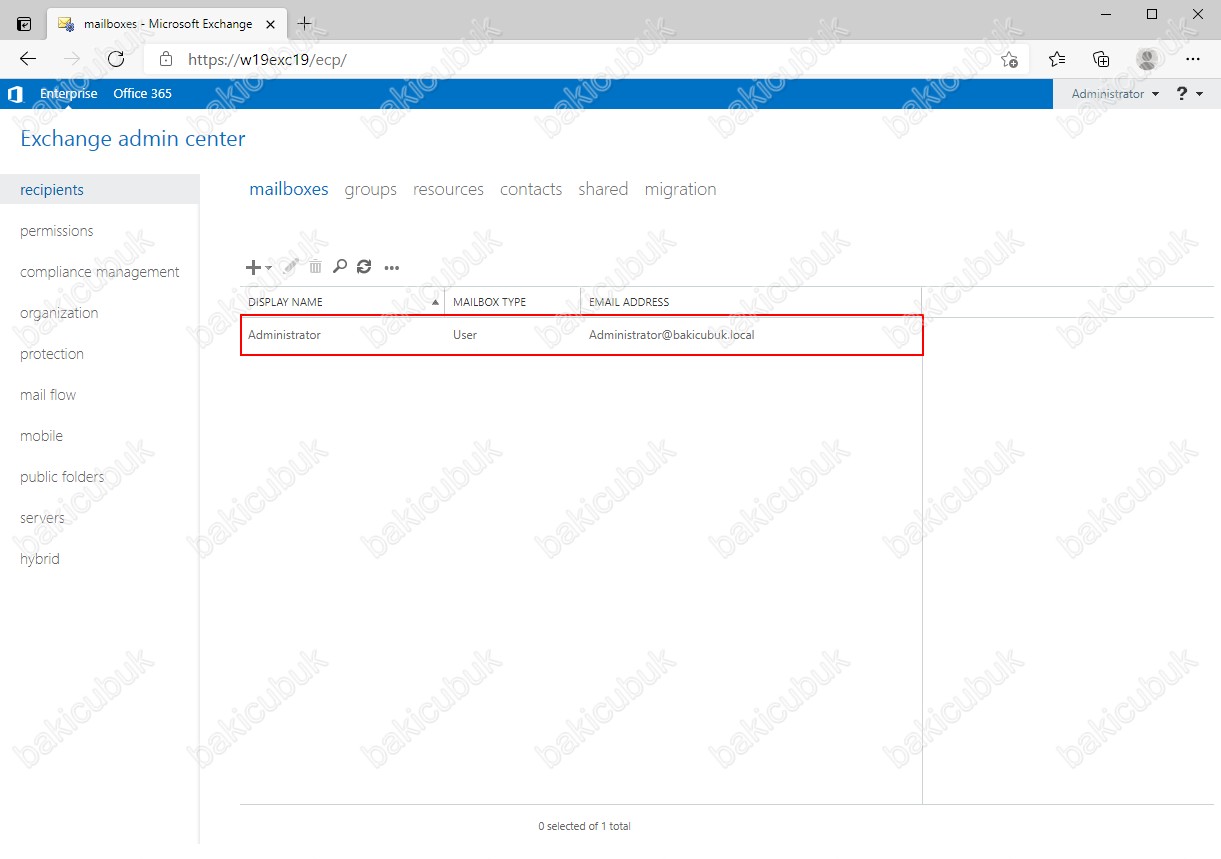
Task: Open the migration tab
Action: [x=680, y=189]
